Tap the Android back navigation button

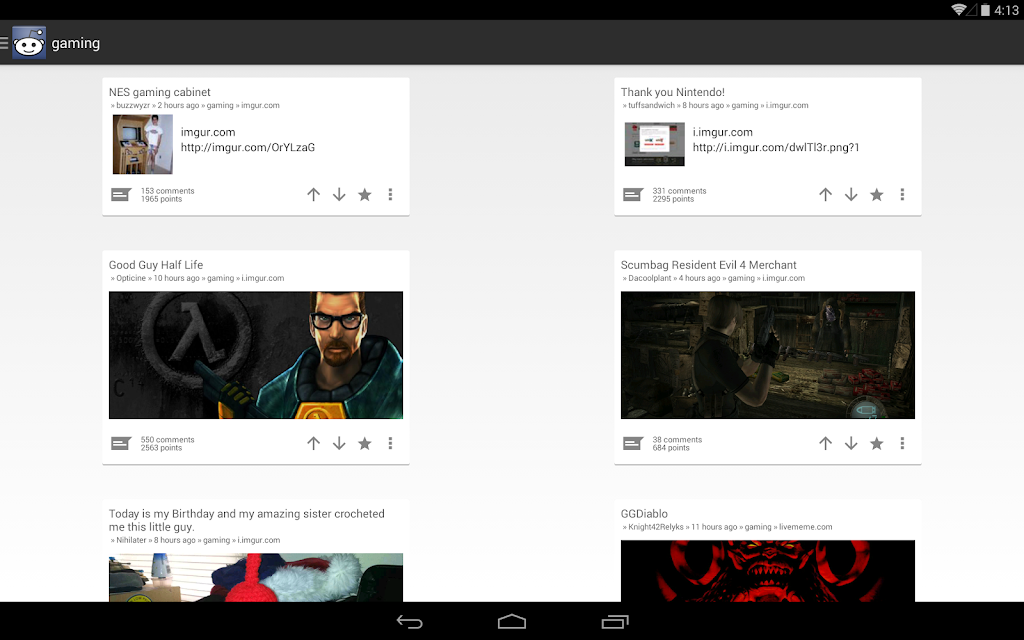pos(409,622)
